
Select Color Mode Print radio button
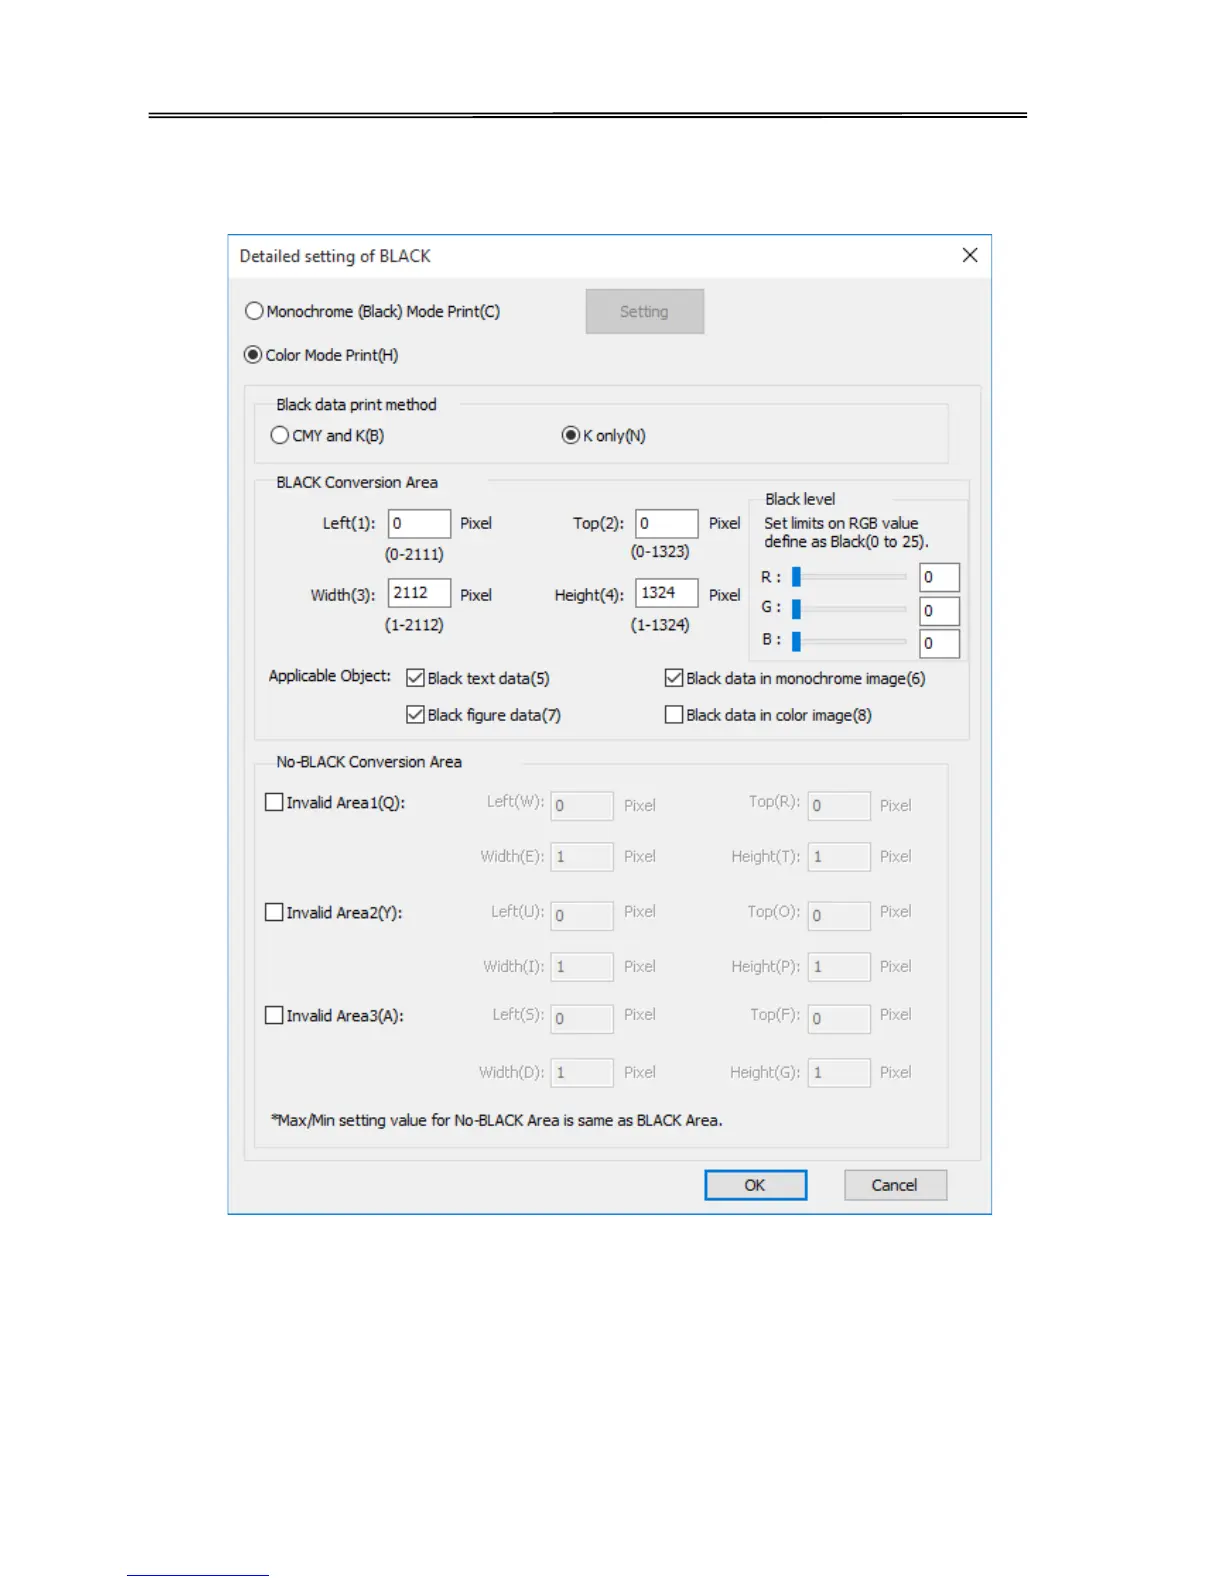(253, 355)
